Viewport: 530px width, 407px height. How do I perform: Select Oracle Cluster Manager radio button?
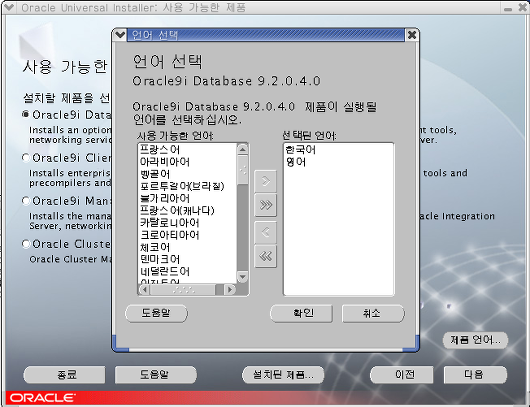pos(26,244)
